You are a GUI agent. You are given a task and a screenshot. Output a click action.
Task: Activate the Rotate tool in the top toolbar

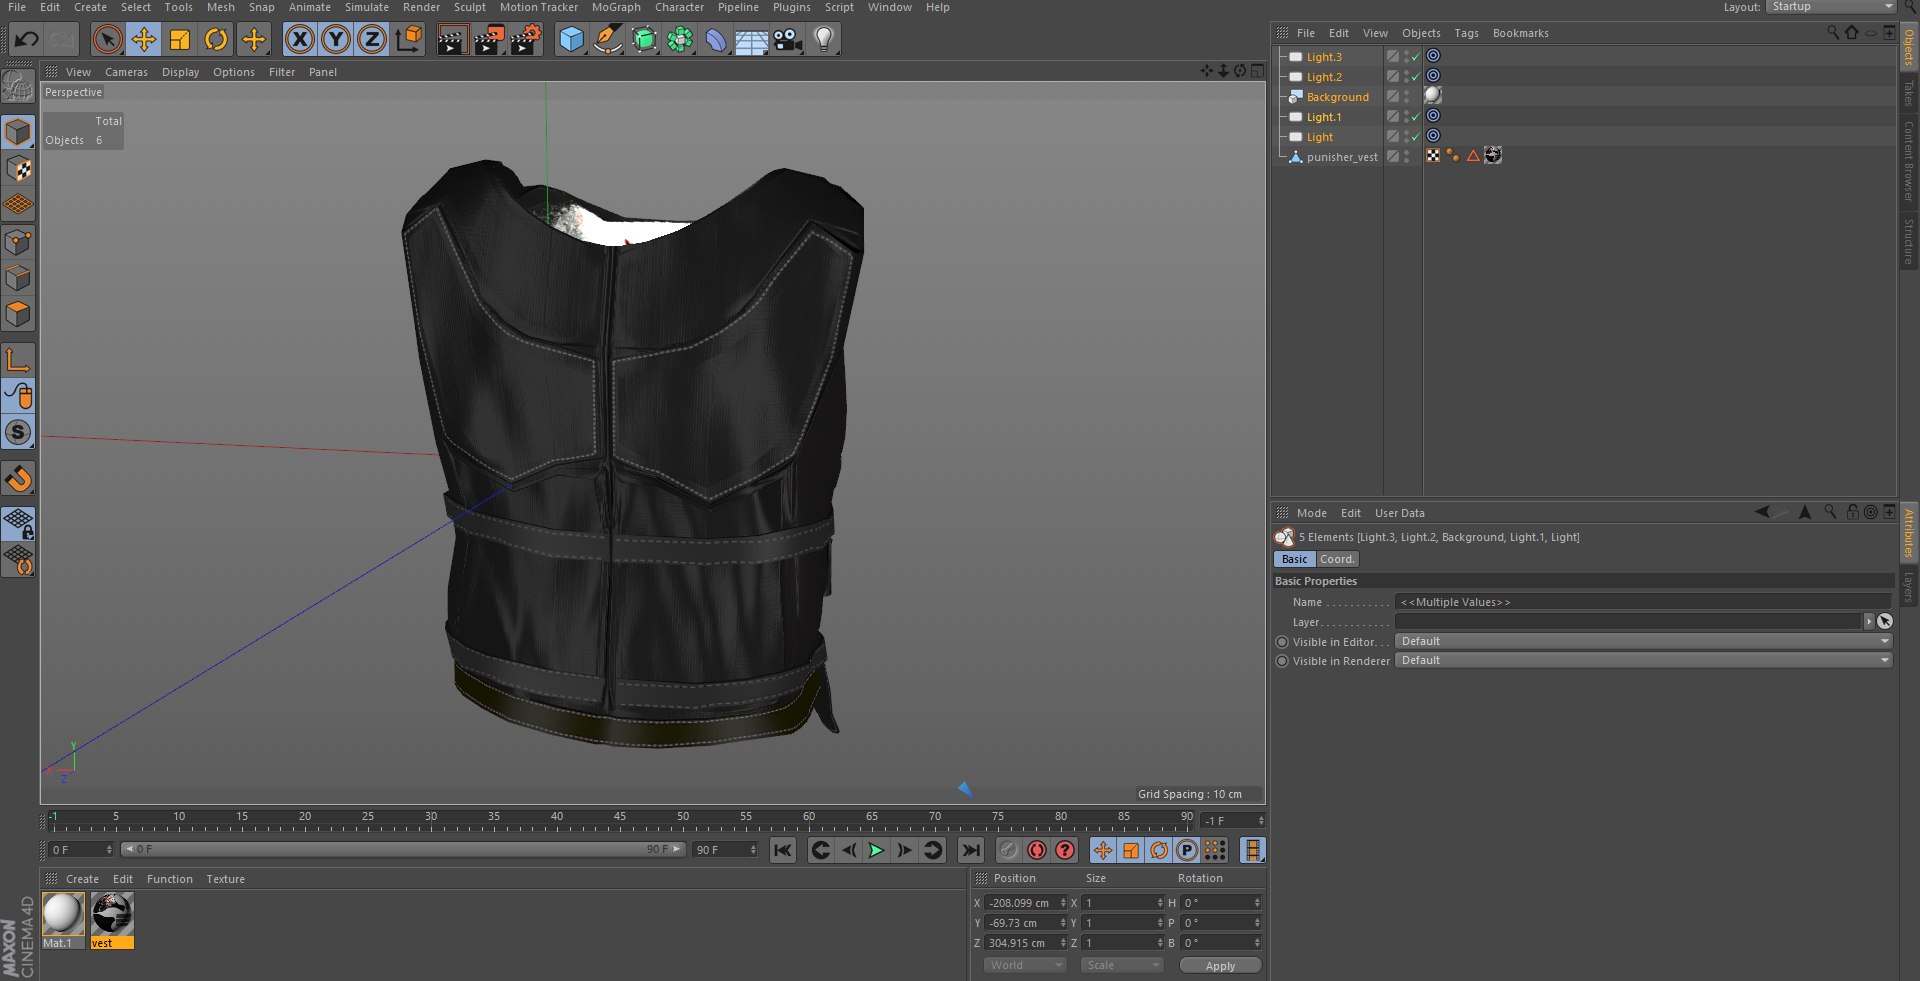[x=216, y=40]
